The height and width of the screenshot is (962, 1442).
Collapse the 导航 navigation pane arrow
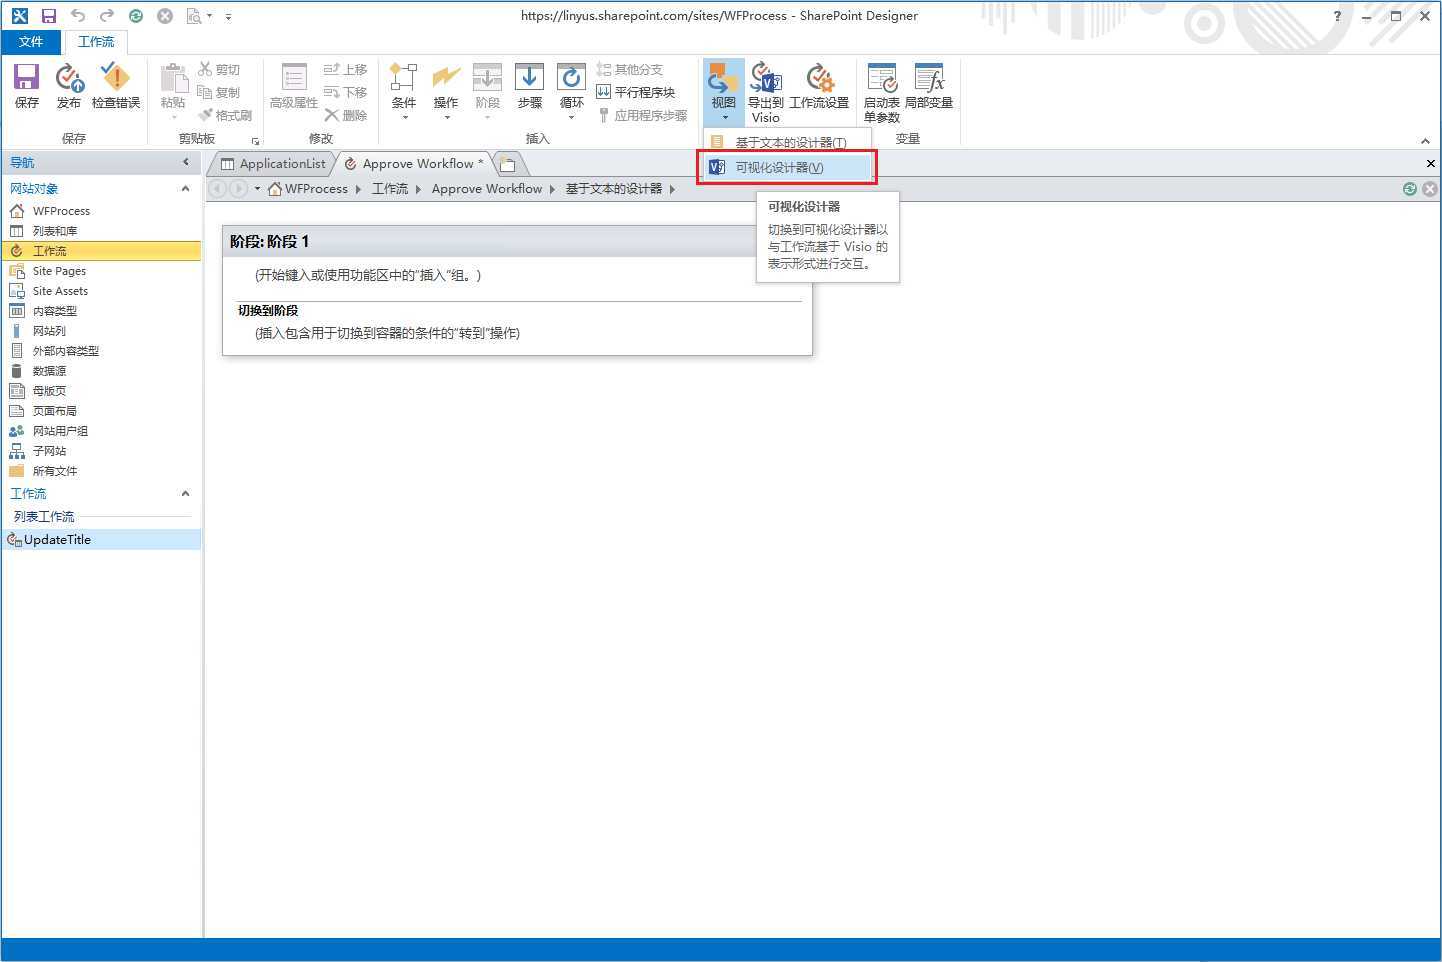point(185,162)
